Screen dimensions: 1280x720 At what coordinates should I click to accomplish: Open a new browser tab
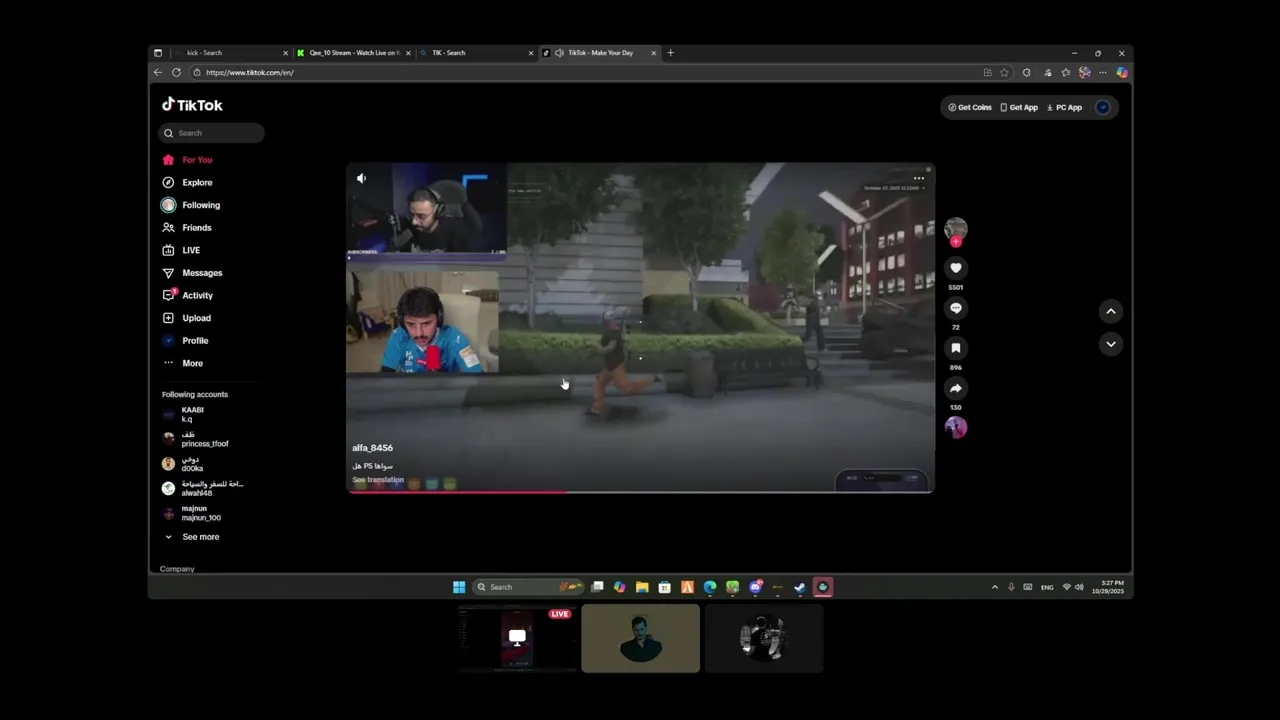[x=671, y=53]
